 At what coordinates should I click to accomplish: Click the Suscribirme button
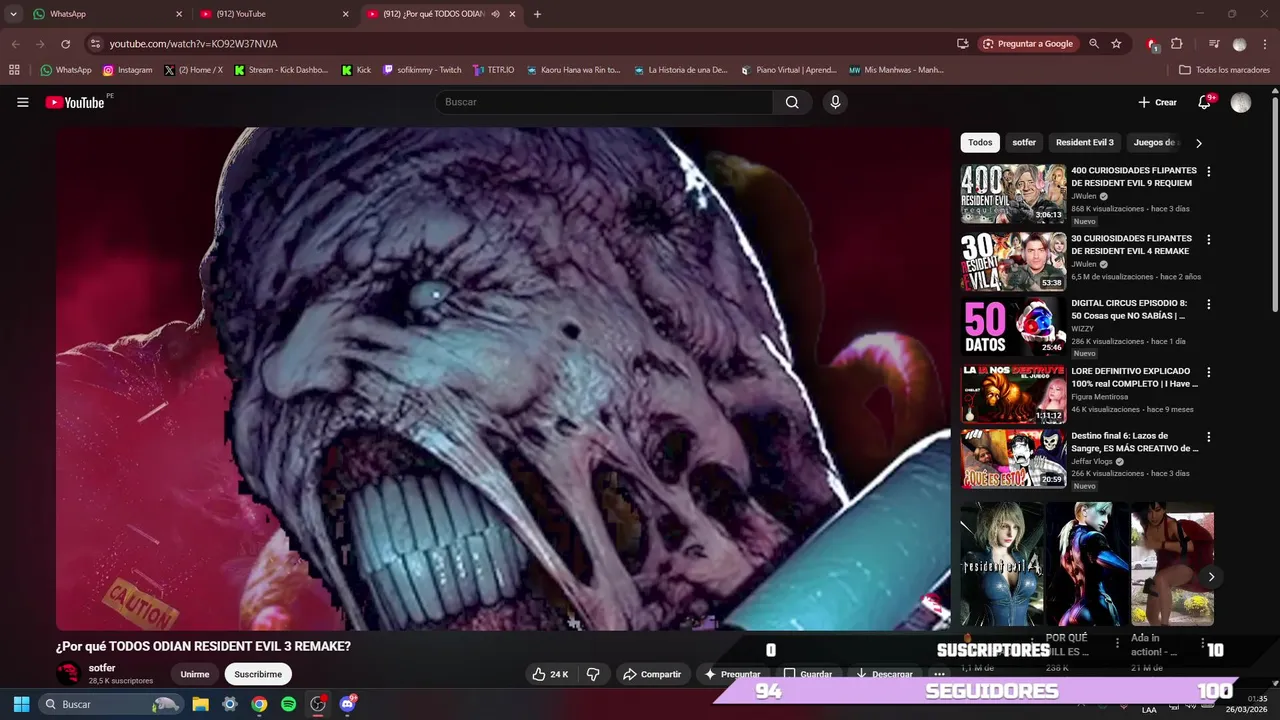pos(258,674)
